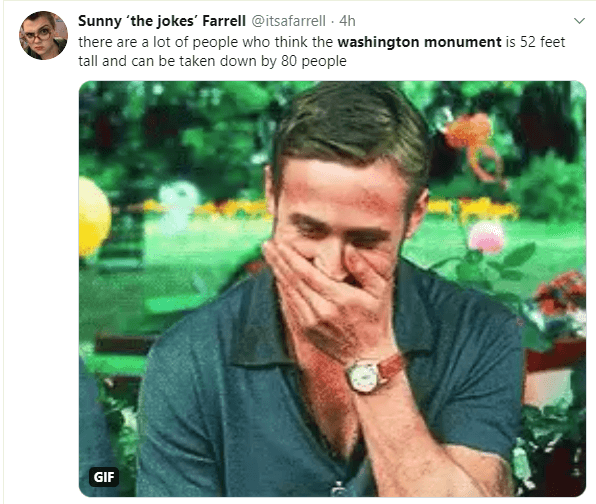Select the tweet text starting 'there are a lot'
Screen dimensions: 596x504
322,51
